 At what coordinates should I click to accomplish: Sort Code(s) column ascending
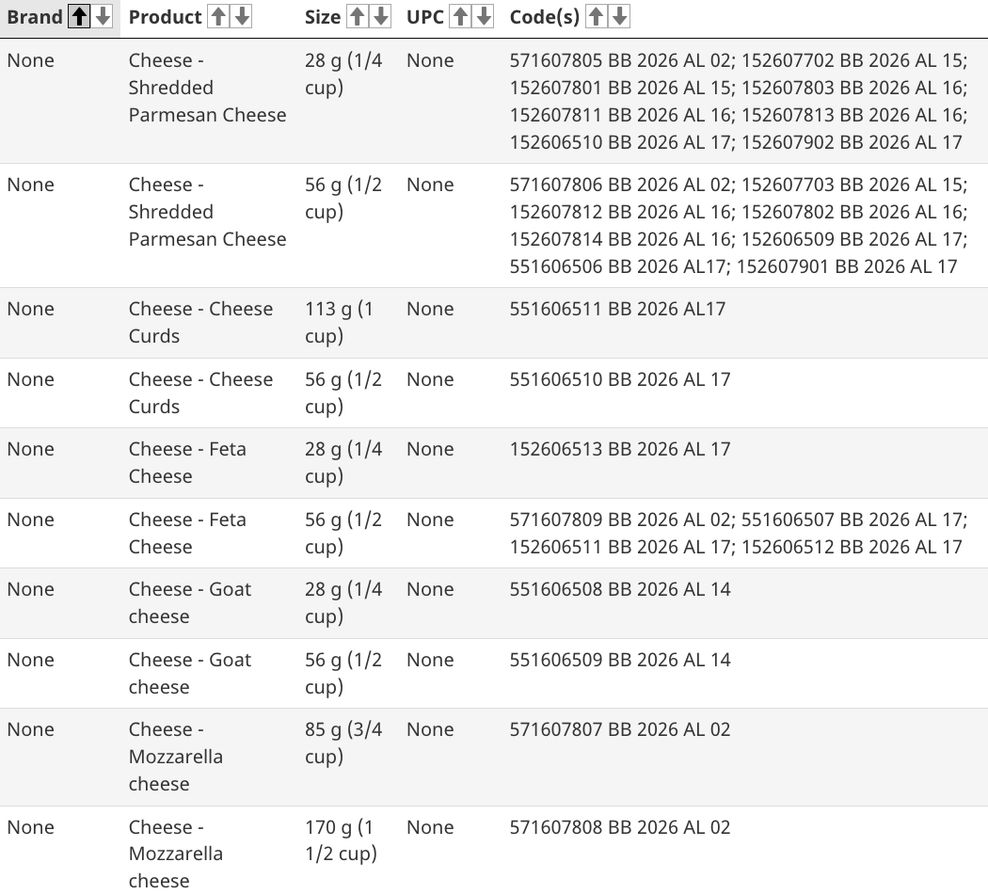(x=597, y=17)
